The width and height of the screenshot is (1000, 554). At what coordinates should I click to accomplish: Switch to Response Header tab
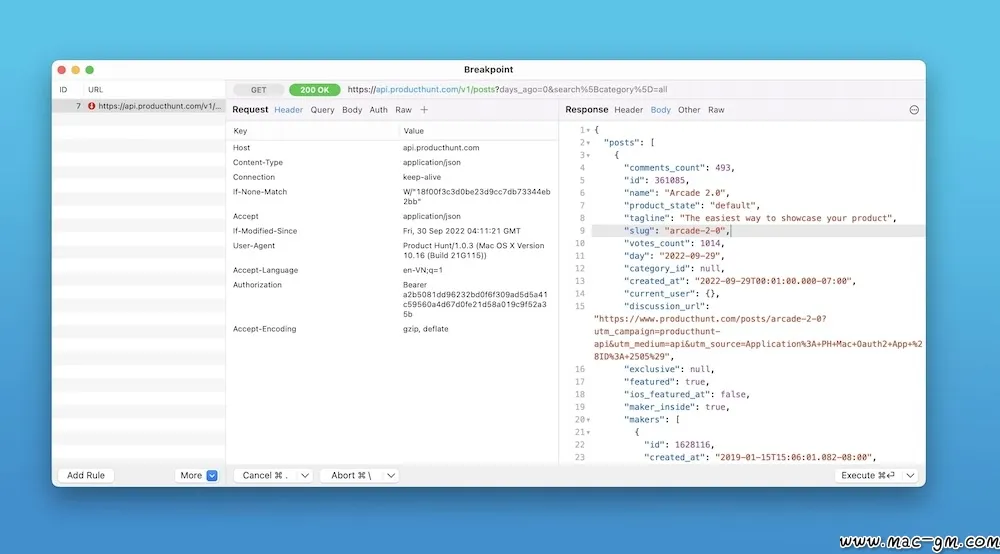[628, 110]
